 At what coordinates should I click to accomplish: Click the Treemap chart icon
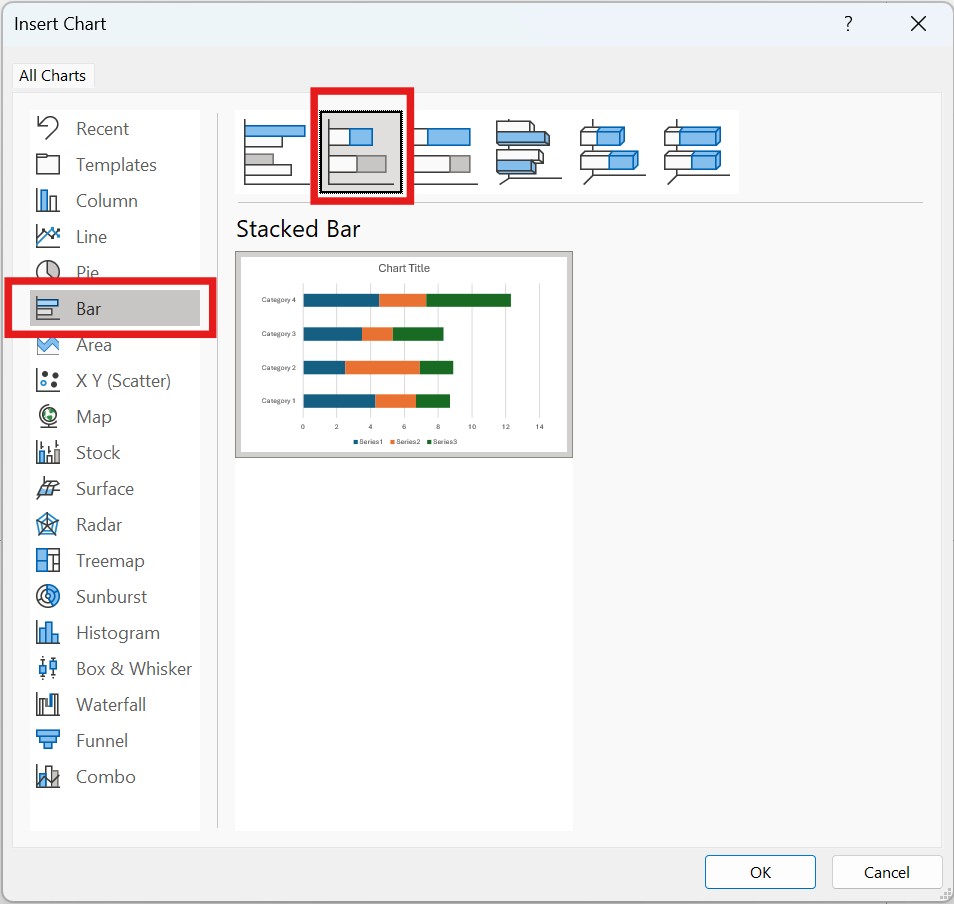click(47, 560)
